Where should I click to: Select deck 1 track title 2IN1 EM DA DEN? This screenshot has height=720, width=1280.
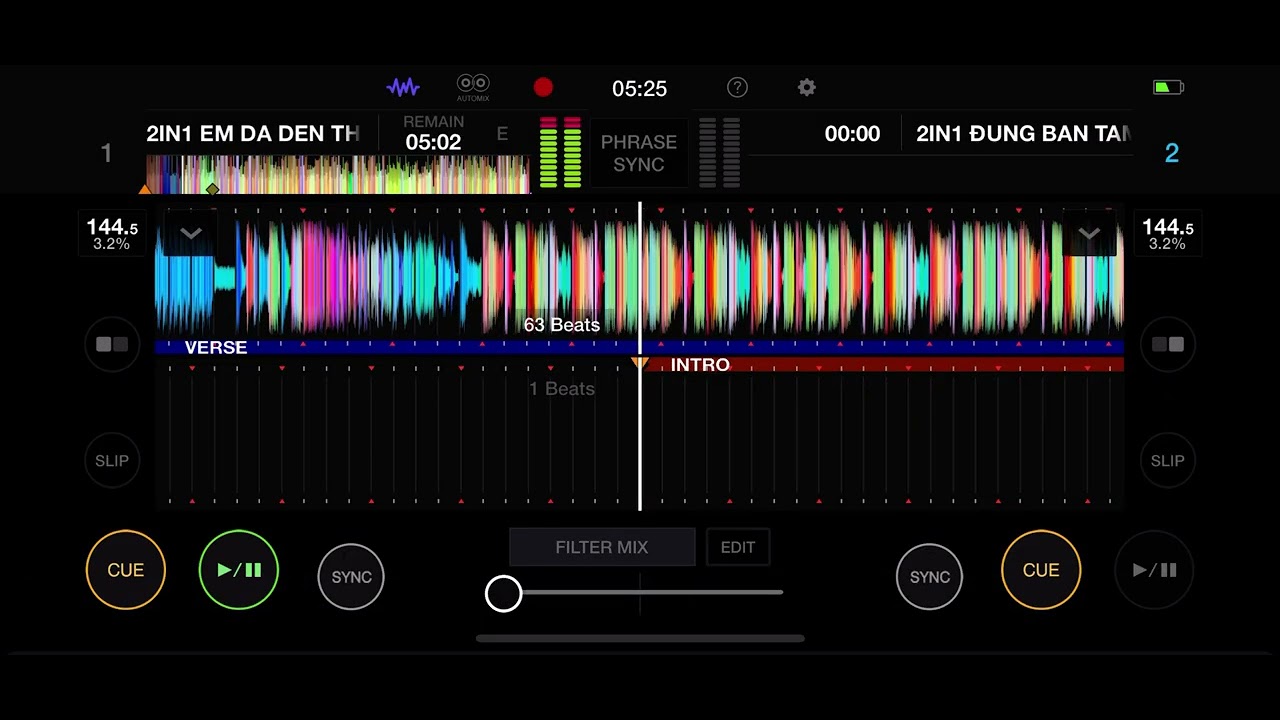click(253, 134)
